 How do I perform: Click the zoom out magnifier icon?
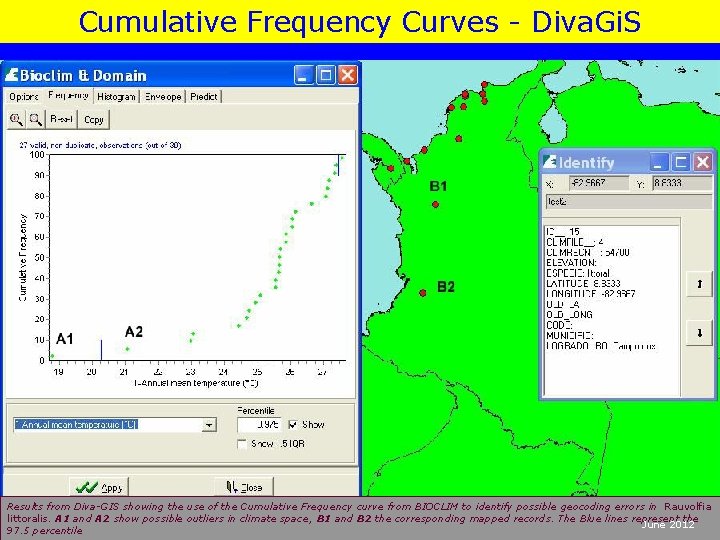(x=35, y=119)
